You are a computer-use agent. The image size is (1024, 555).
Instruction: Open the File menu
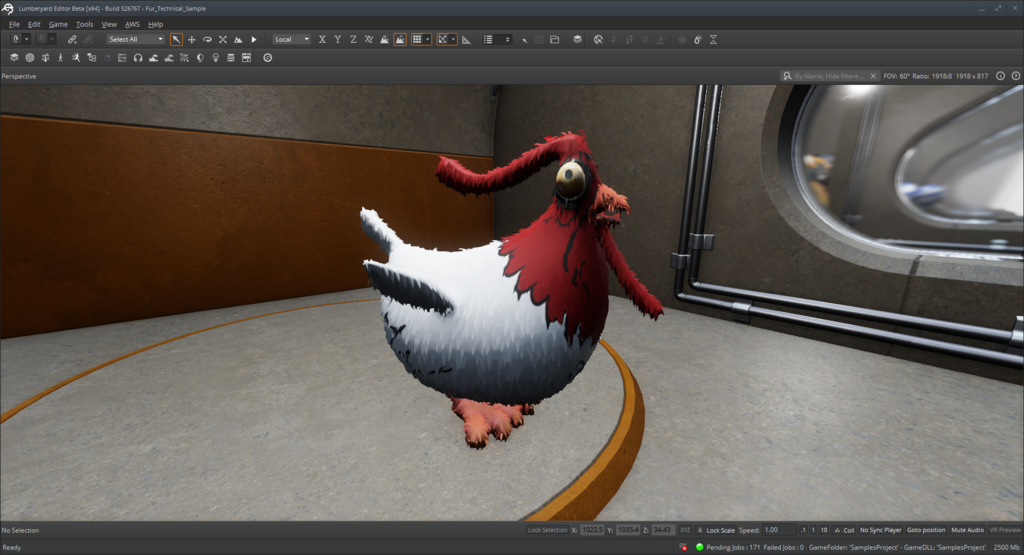[14, 24]
